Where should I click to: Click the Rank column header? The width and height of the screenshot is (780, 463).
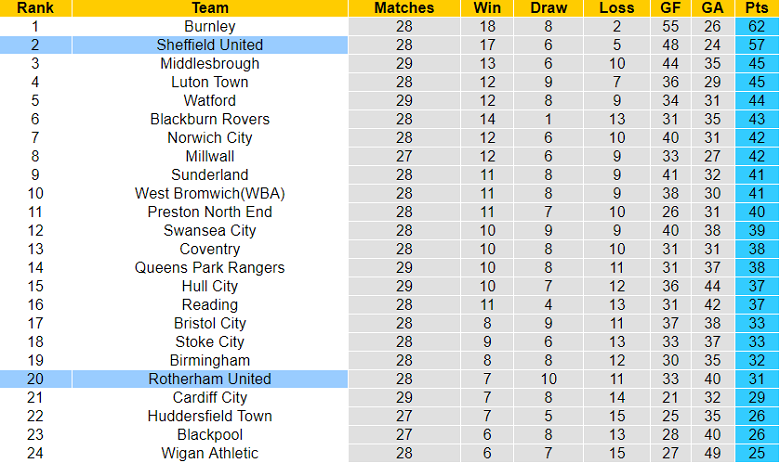(x=35, y=8)
